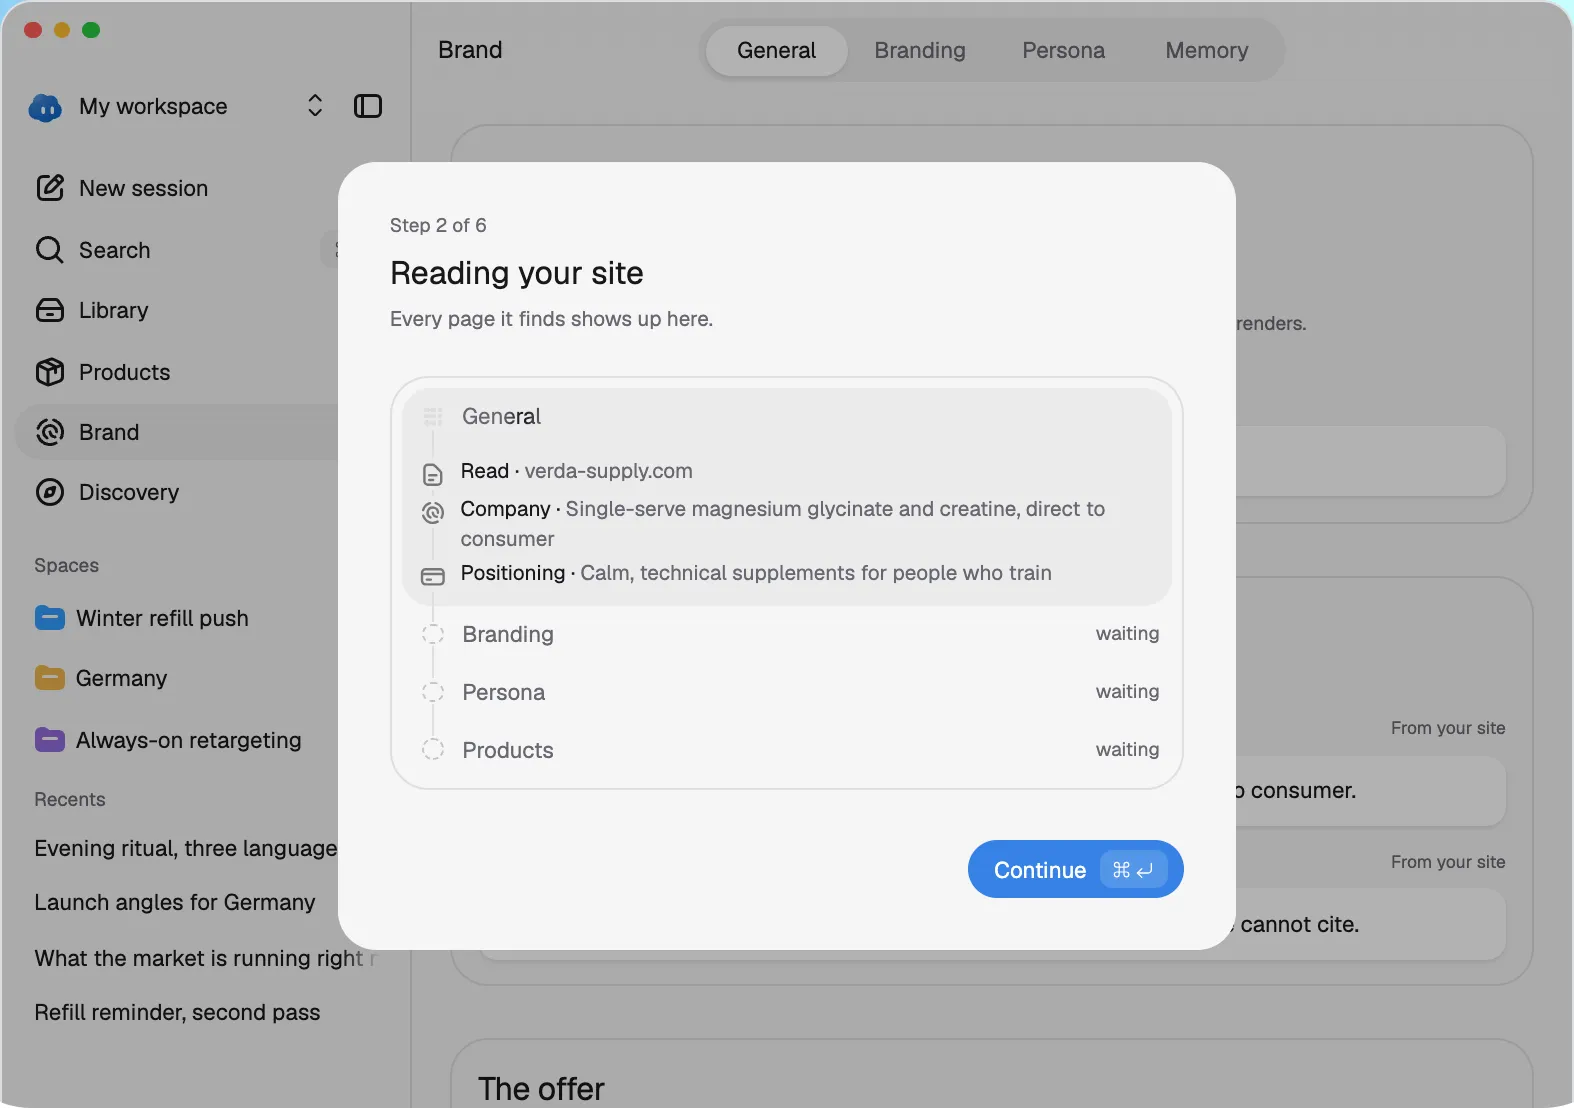Click the card icon beside Positioning row

click(433, 576)
